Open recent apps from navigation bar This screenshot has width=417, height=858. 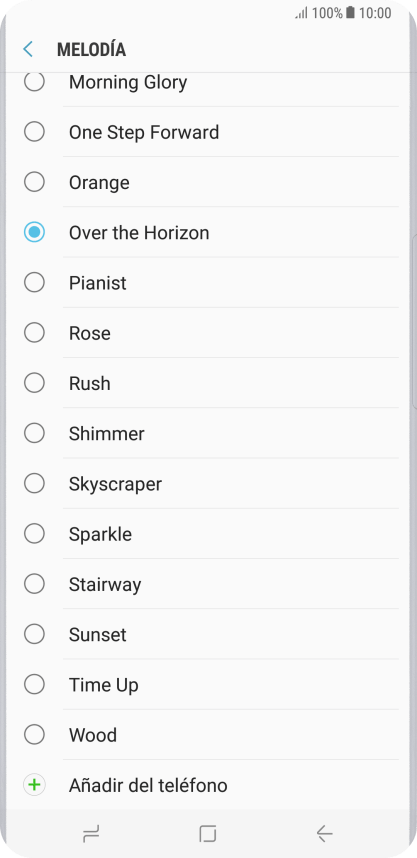(91, 834)
